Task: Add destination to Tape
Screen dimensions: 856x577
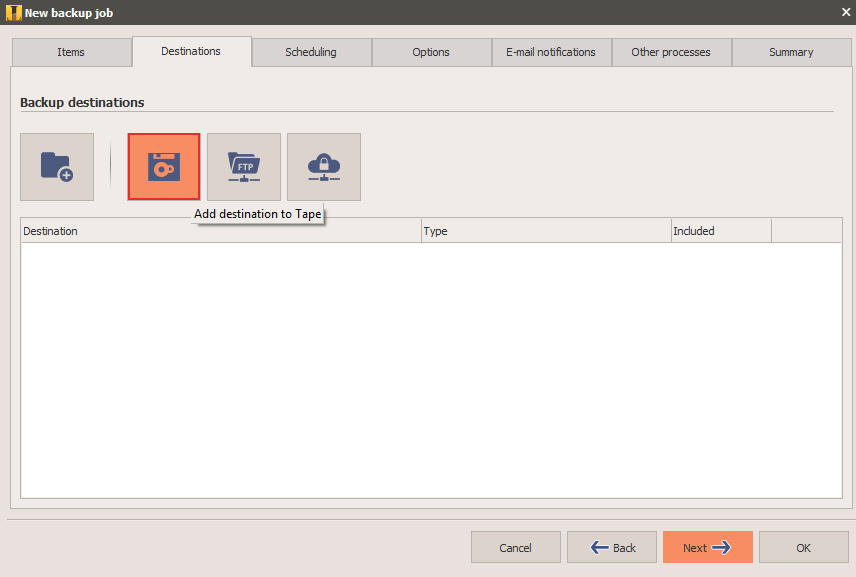Action: point(163,166)
